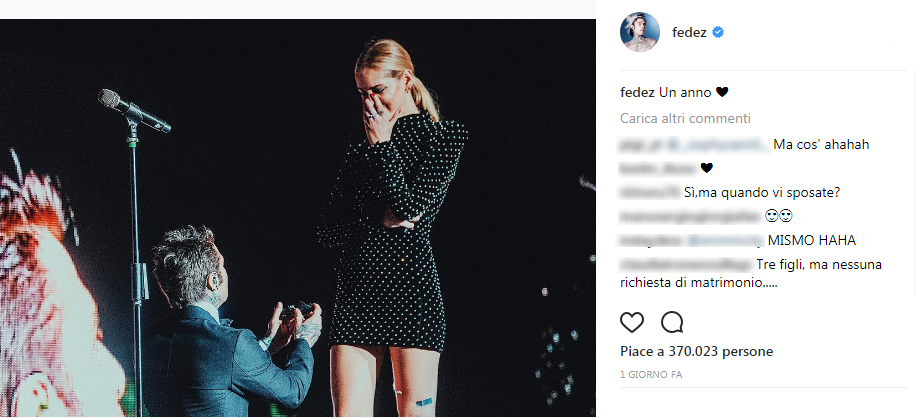The width and height of the screenshot is (915, 418).
Task: Click the heart emoji in the second comment
Action: [706, 167]
